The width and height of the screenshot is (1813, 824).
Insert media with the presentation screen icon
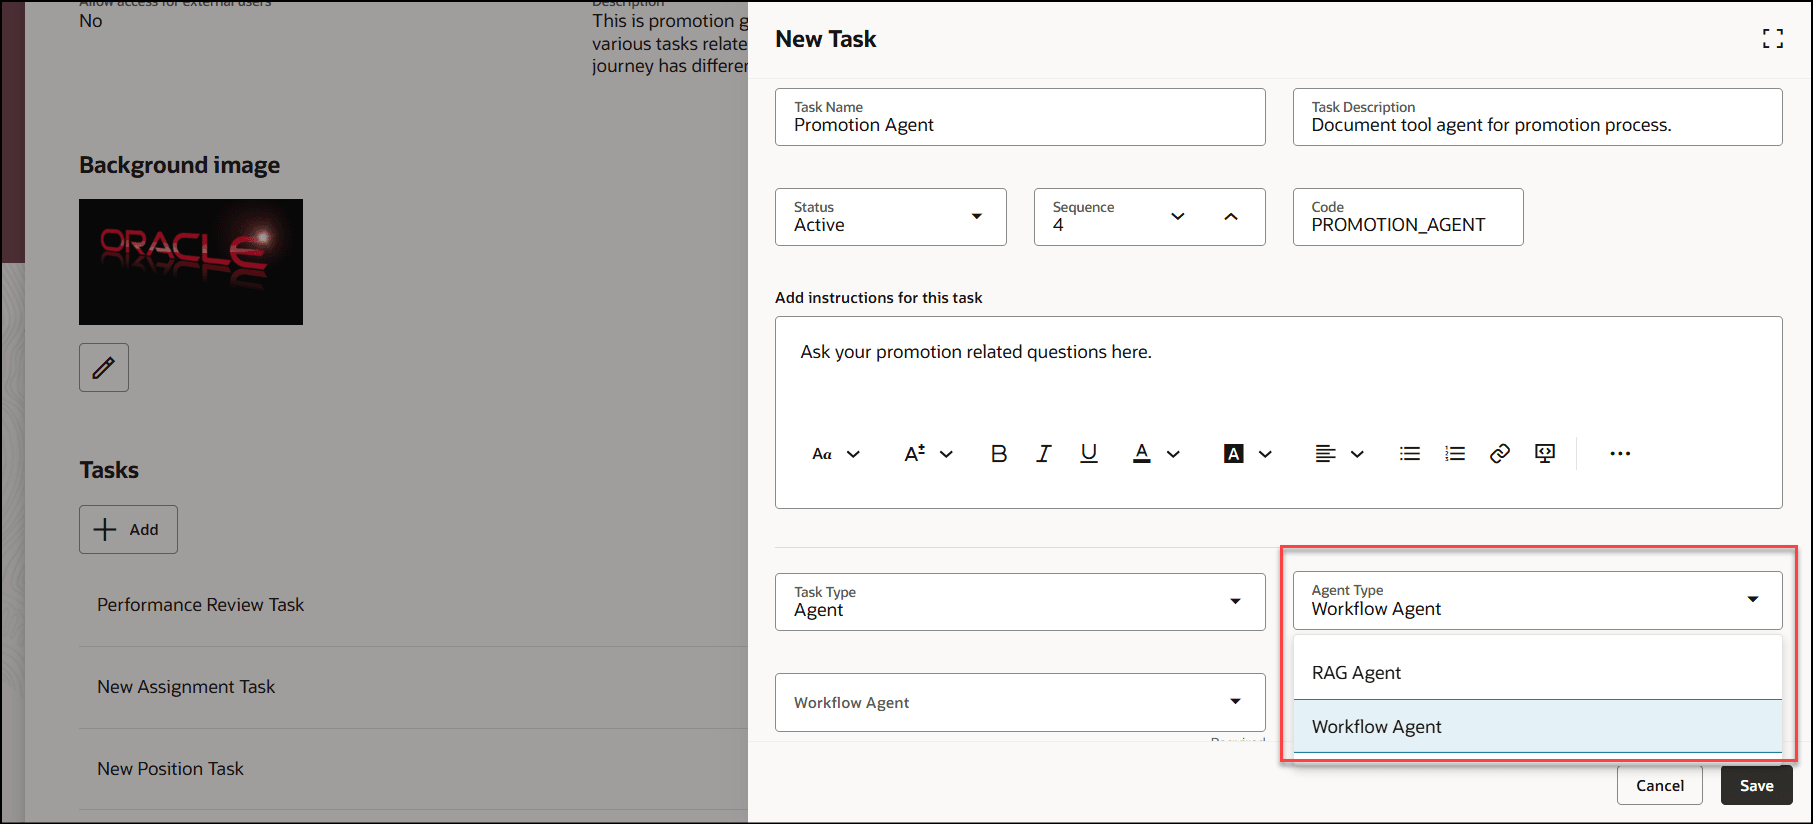pos(1545,454)
